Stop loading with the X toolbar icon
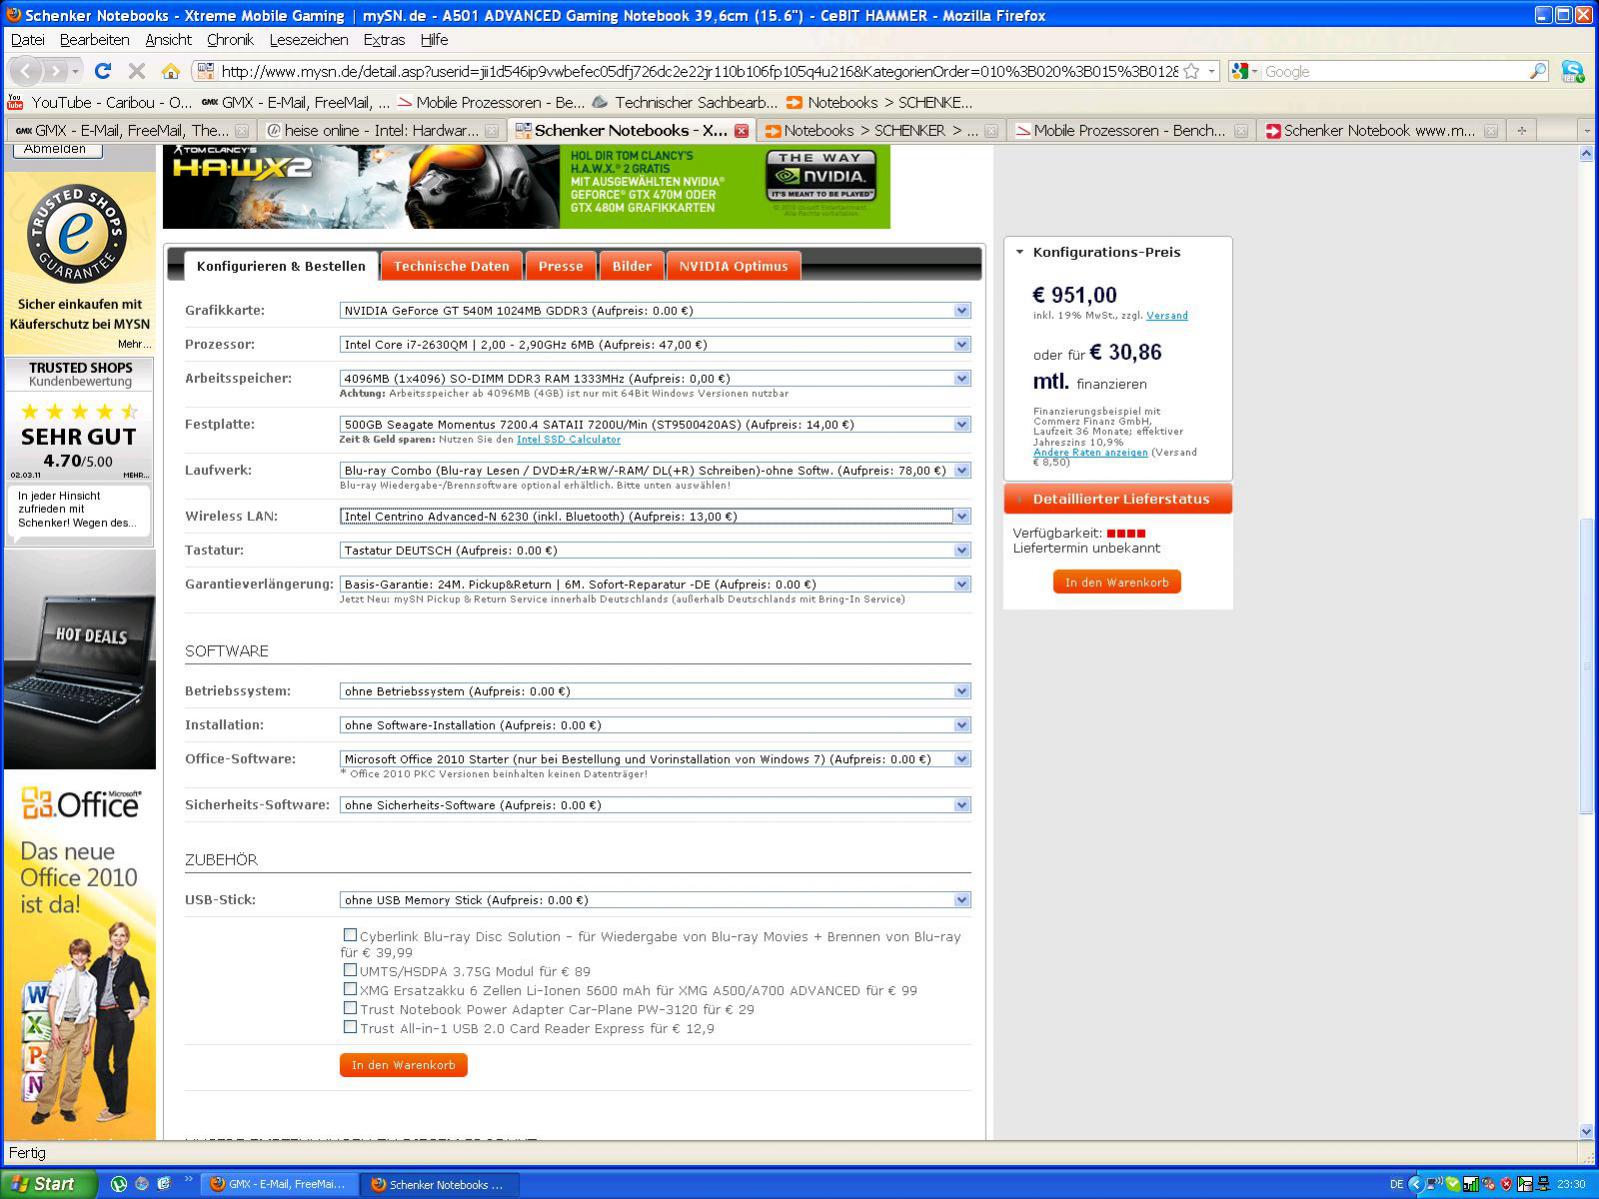This screenshot has width=1599, height=1199. click(x=137, y=71)
